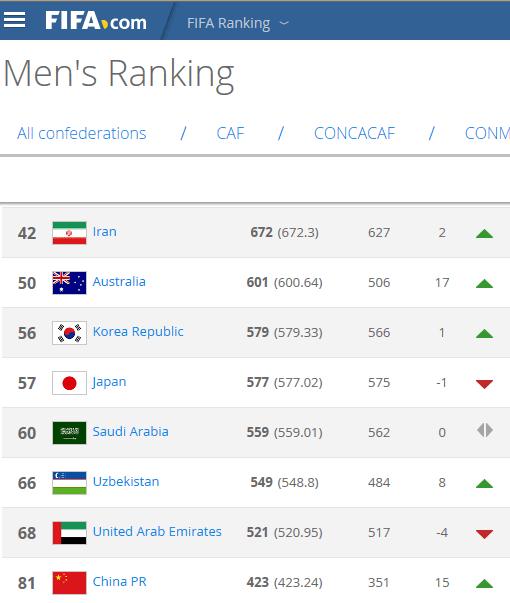
Task: Open the Uzbekistan team link
Action: (x=126, y=482)
